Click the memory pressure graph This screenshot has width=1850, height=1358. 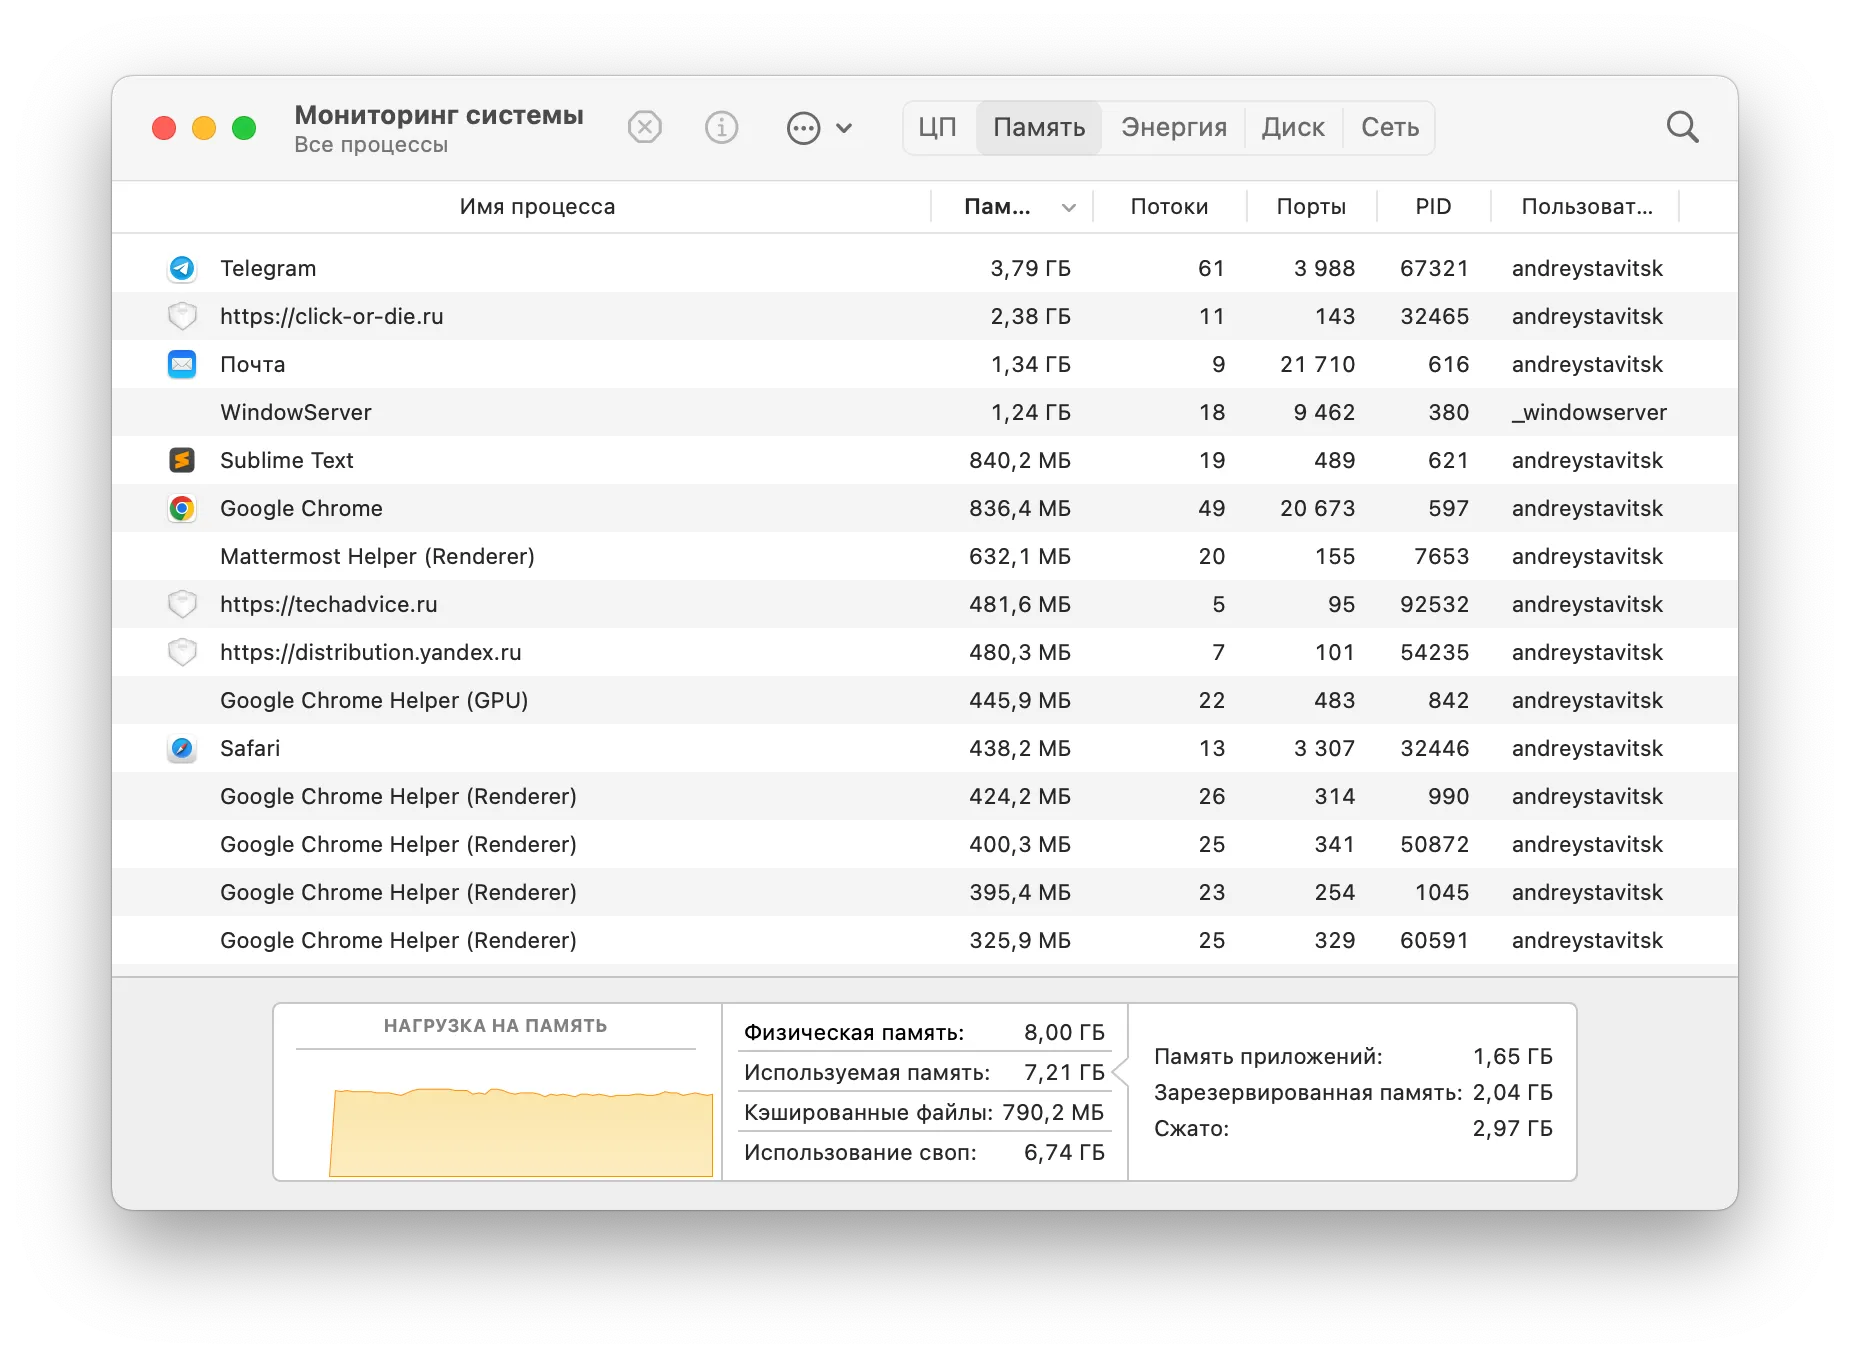[520, 1130]
